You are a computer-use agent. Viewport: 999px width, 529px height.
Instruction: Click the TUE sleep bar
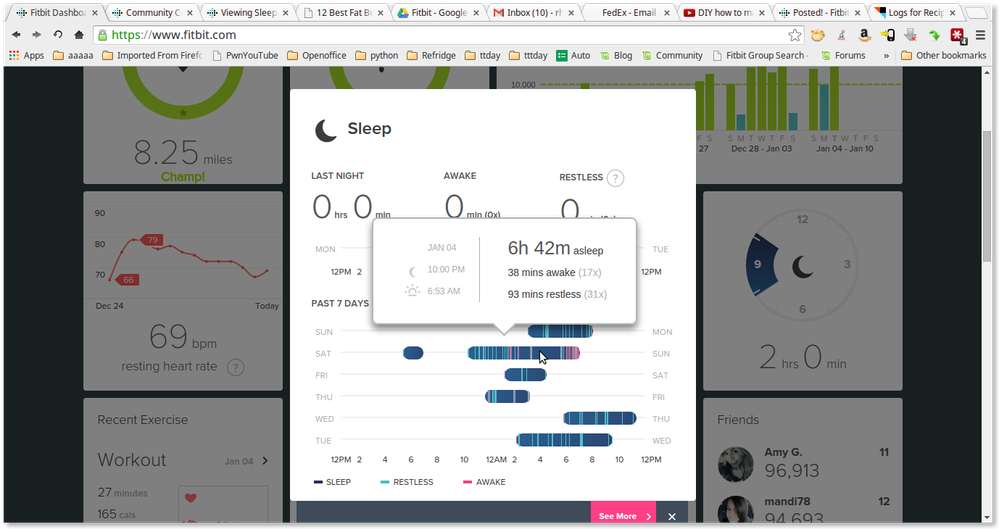click(564, 440)
